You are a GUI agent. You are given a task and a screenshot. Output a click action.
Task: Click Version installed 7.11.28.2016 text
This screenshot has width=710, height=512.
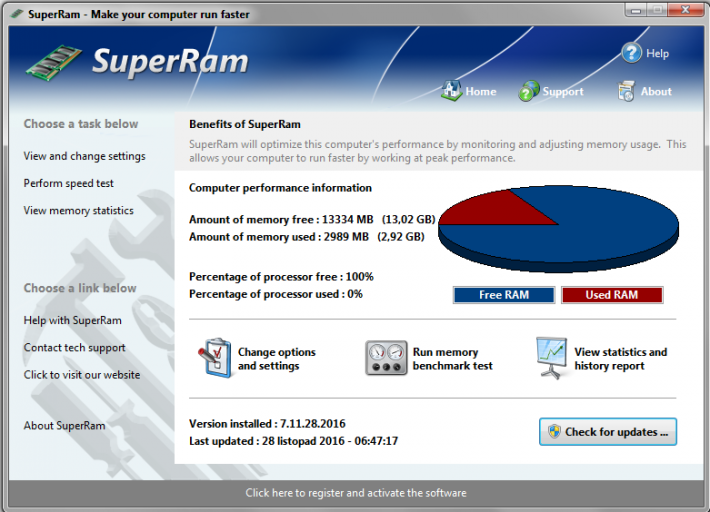(267, 424)
